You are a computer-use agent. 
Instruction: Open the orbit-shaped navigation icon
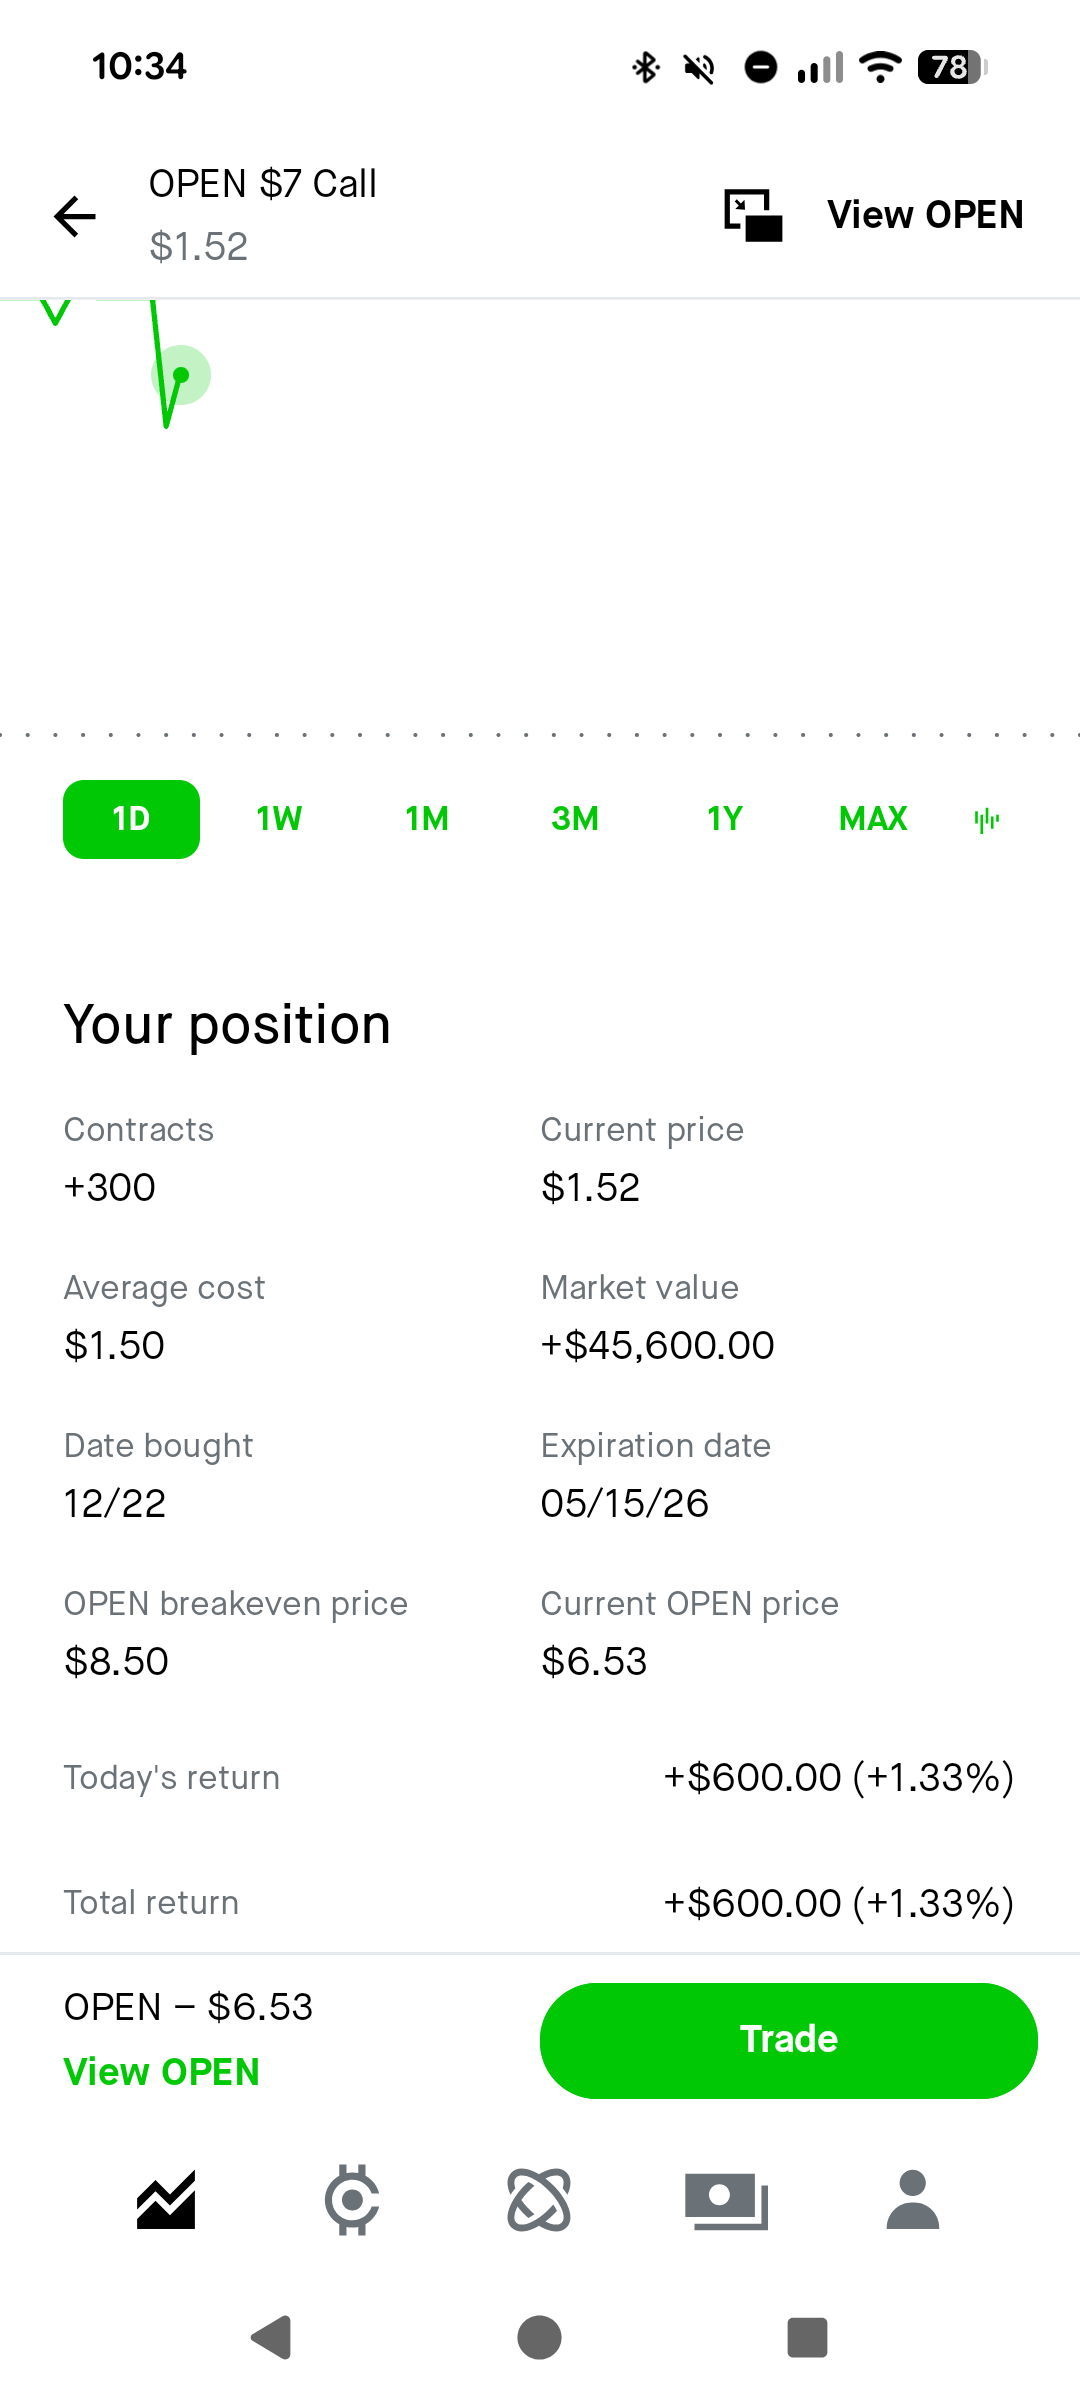[539, 2200]
